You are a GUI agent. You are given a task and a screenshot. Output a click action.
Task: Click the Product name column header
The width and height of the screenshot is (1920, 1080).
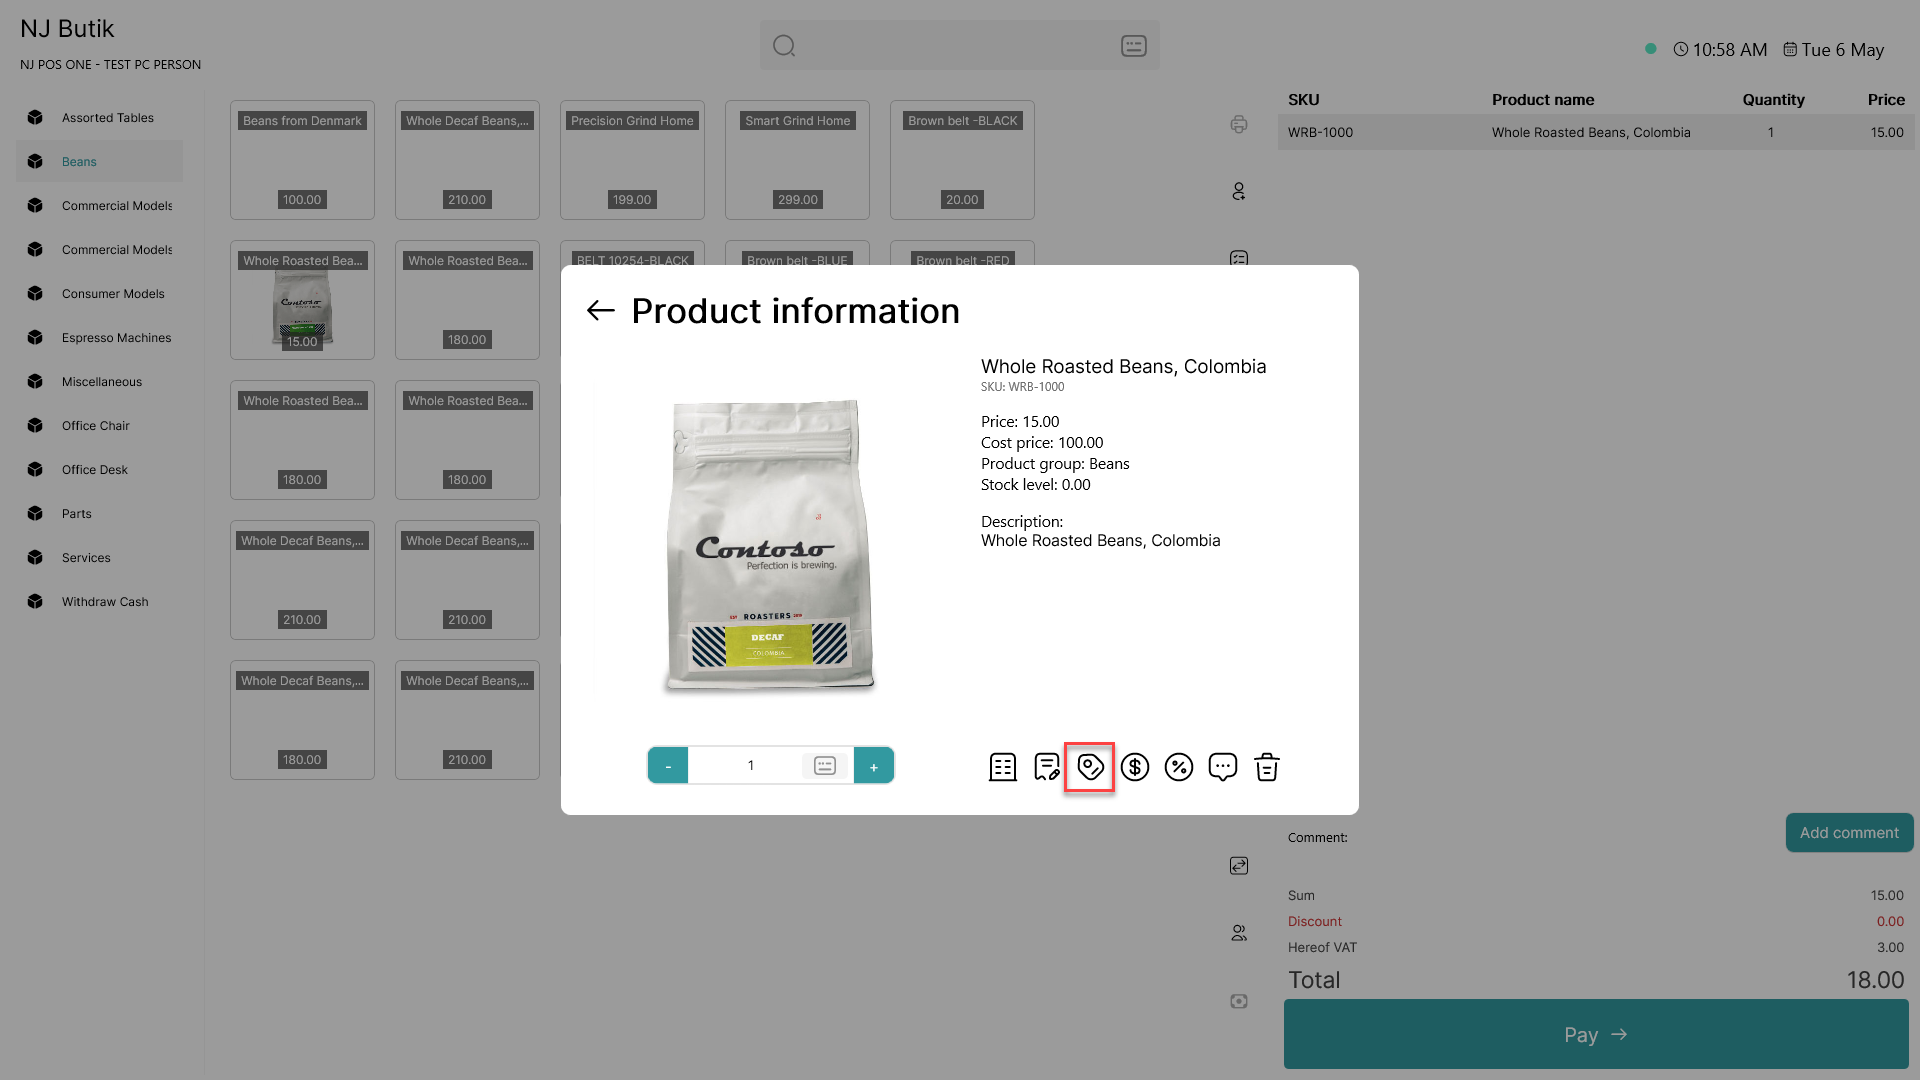[1543, 99]
